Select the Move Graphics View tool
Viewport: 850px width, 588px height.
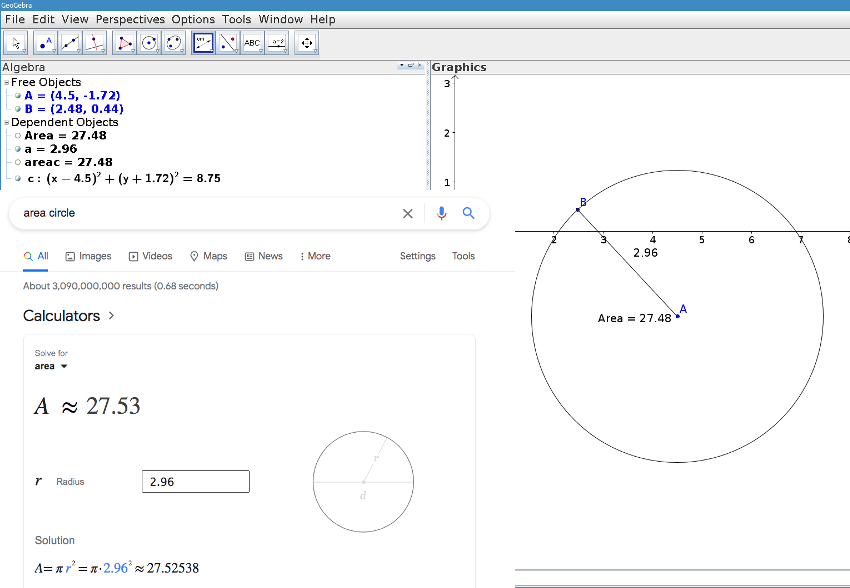coord(307,42)
